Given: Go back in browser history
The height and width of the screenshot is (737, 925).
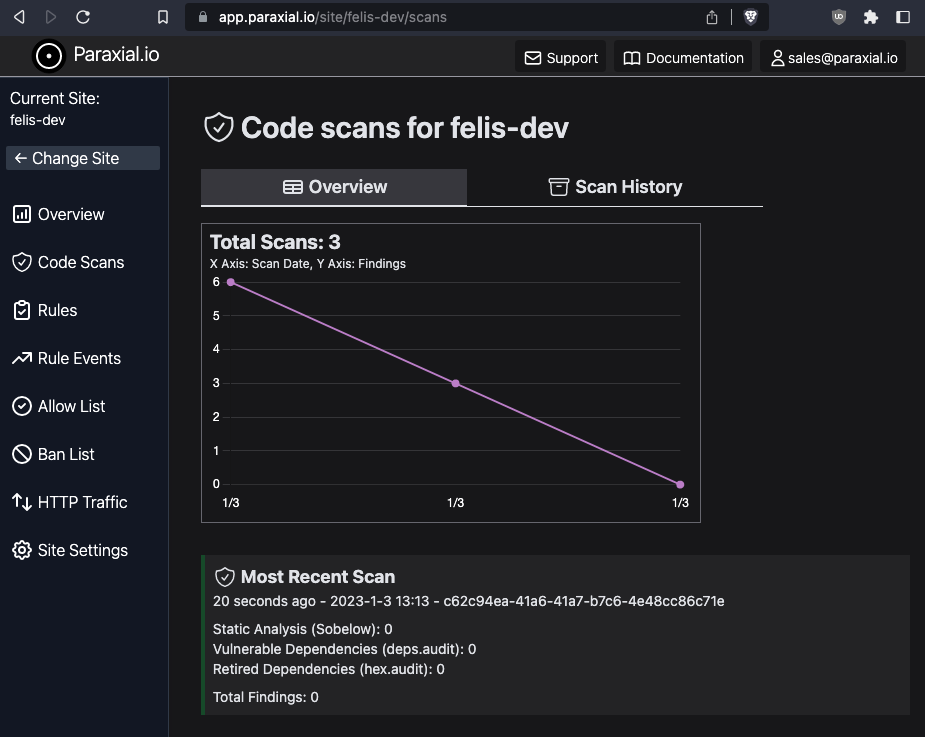Looking at the screenshot, I should (19, 17).
